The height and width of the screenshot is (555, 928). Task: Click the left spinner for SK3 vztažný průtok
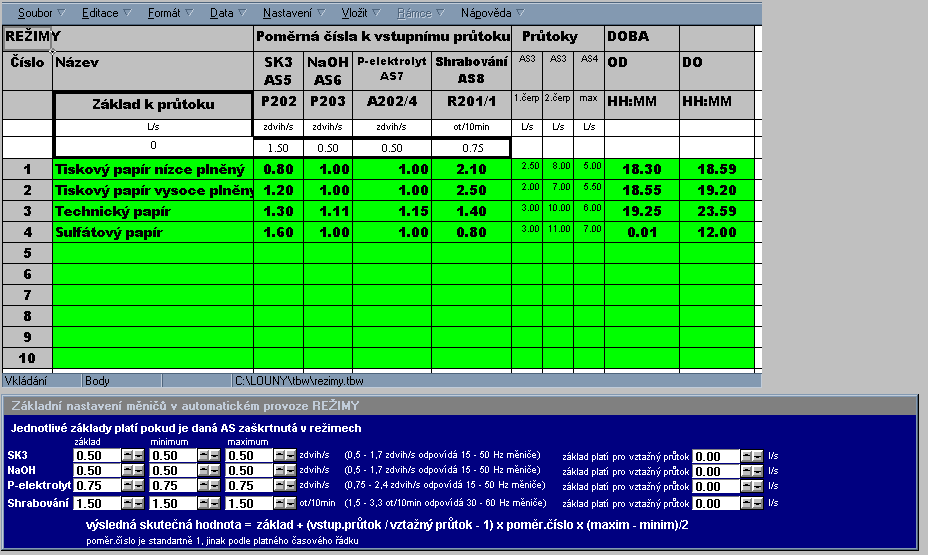(747, 456)
